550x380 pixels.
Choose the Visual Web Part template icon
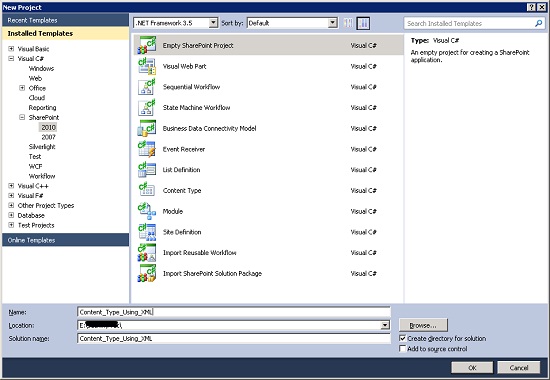tap(147, 66)
